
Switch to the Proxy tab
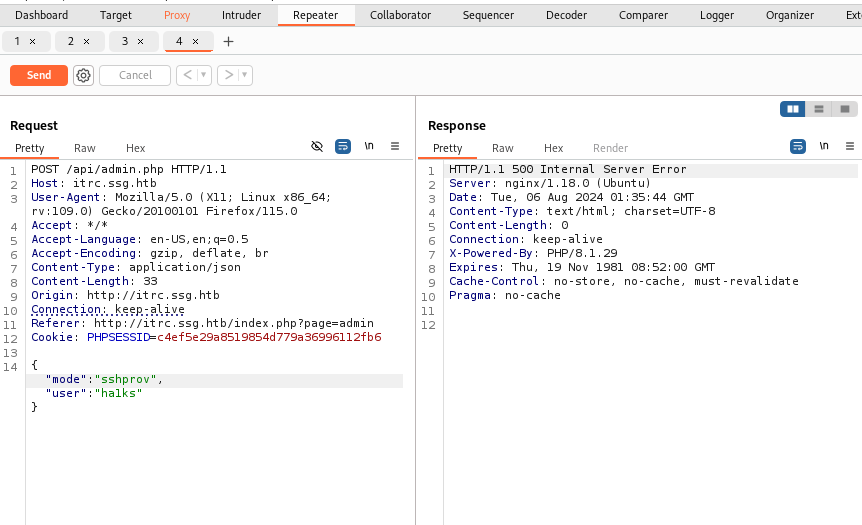point(177,15)
